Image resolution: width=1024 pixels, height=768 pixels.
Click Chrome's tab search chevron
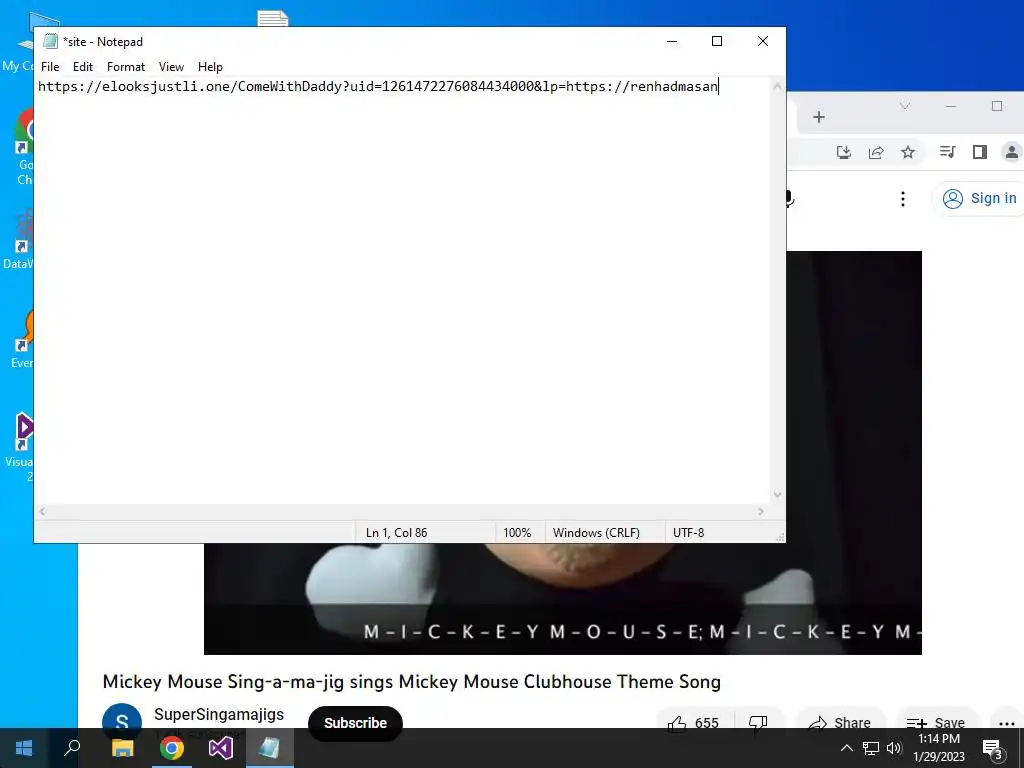(904, 106)
